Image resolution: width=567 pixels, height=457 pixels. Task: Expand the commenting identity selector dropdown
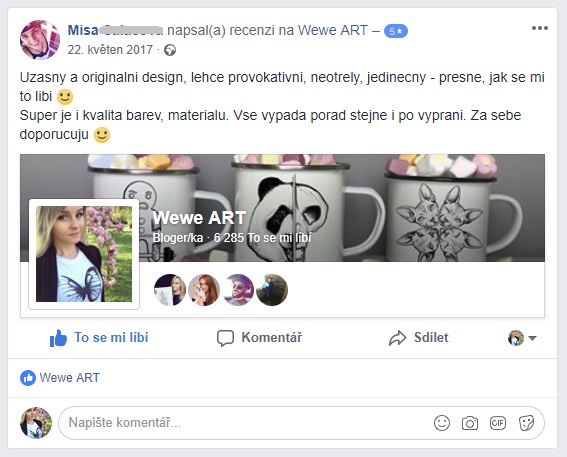click(x=522, y=338)
